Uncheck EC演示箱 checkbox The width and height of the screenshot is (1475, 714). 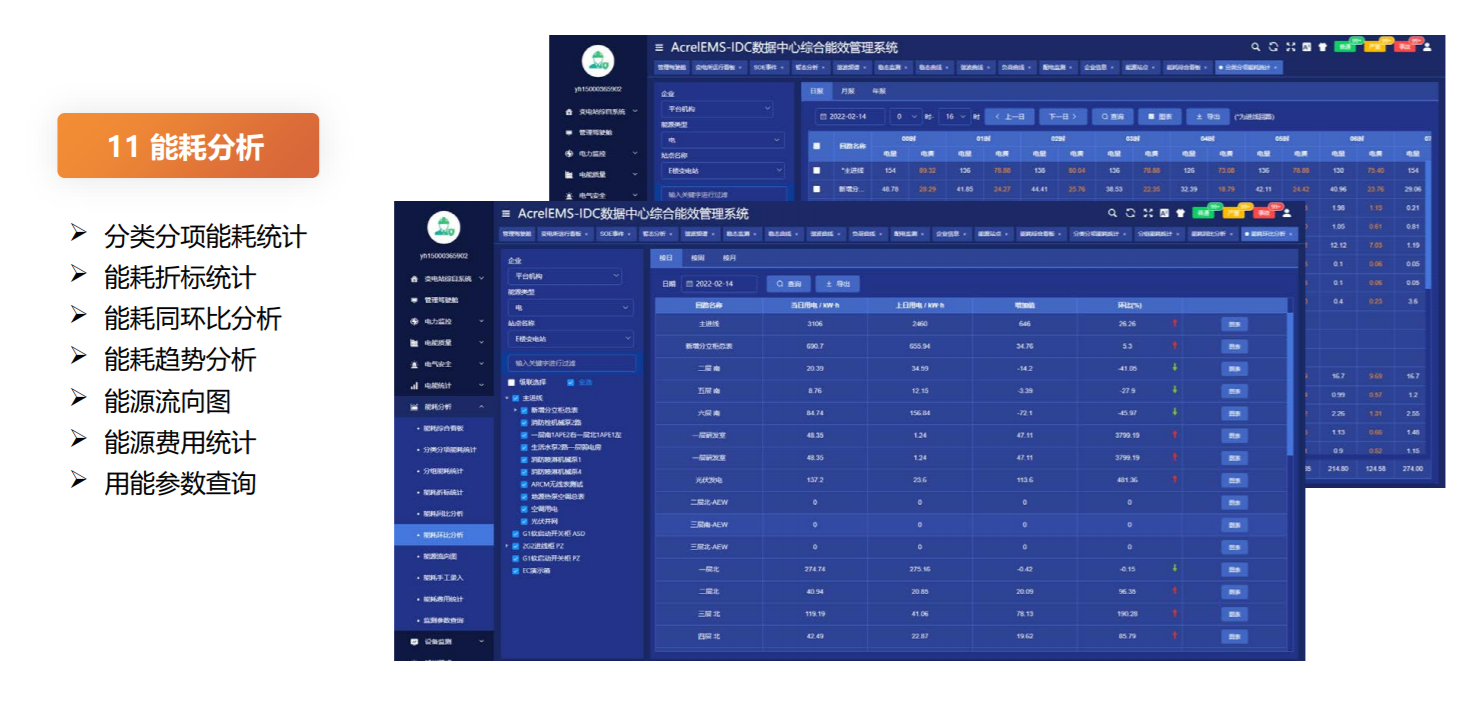(x=516, y=571)
